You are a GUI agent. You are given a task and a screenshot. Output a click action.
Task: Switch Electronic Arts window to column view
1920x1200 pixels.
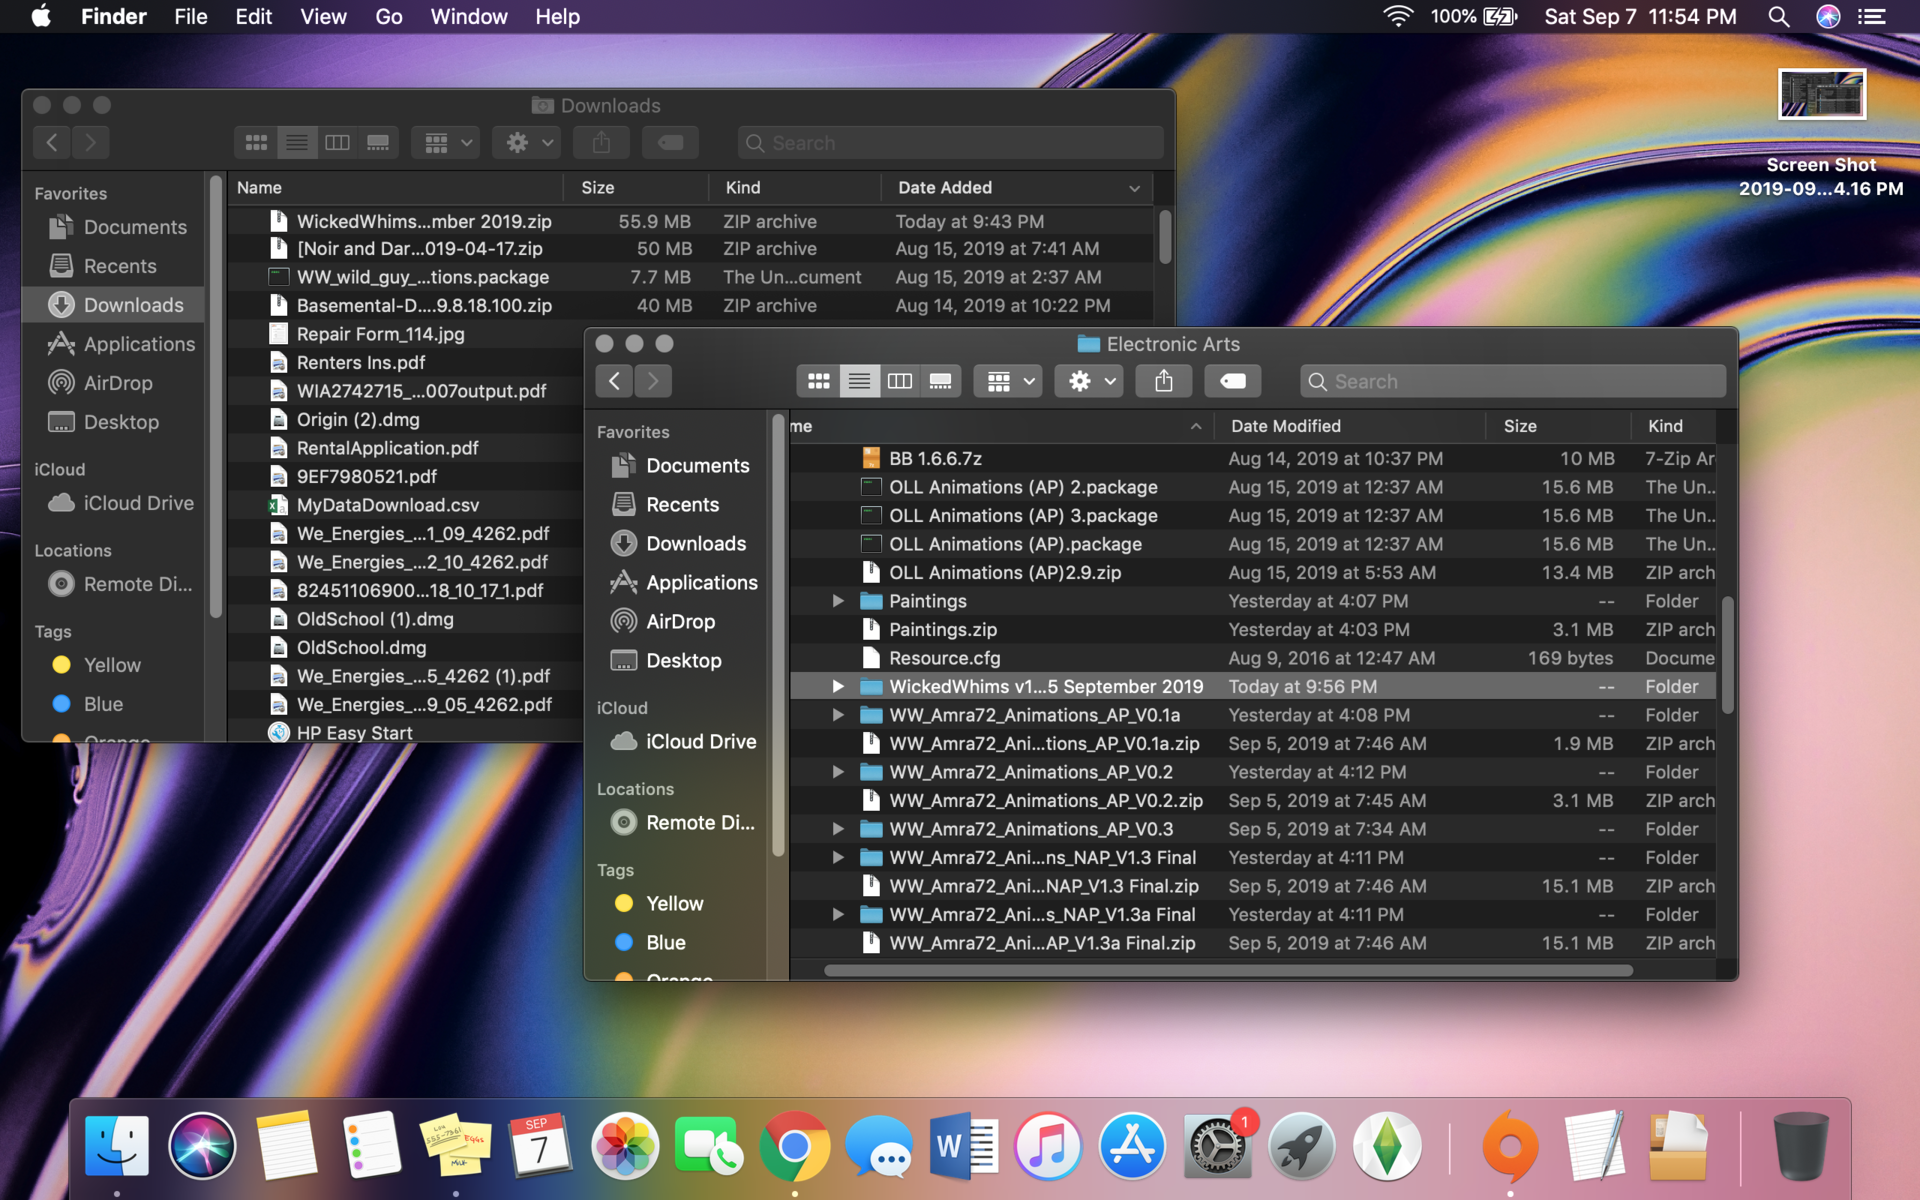point(900,381)
